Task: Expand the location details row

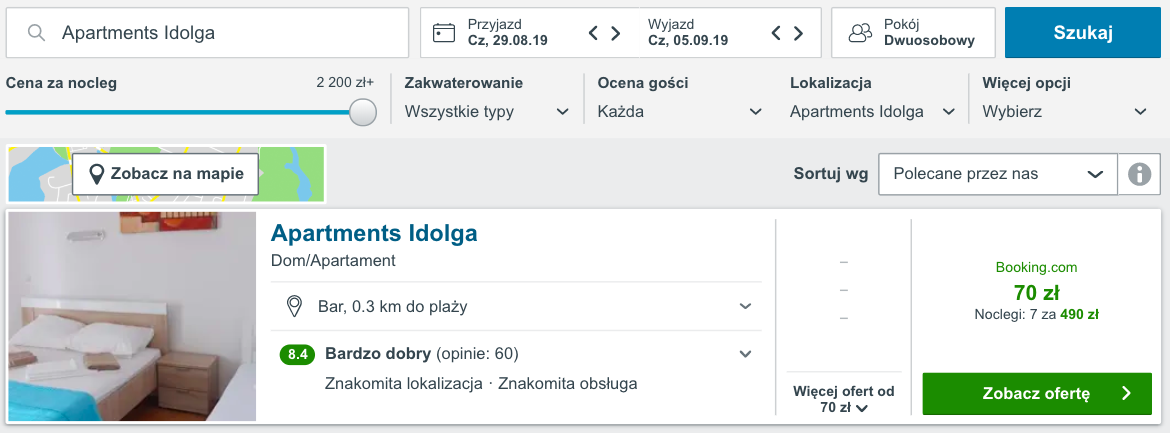Action: pyautogui.click(x=745, y=306)
